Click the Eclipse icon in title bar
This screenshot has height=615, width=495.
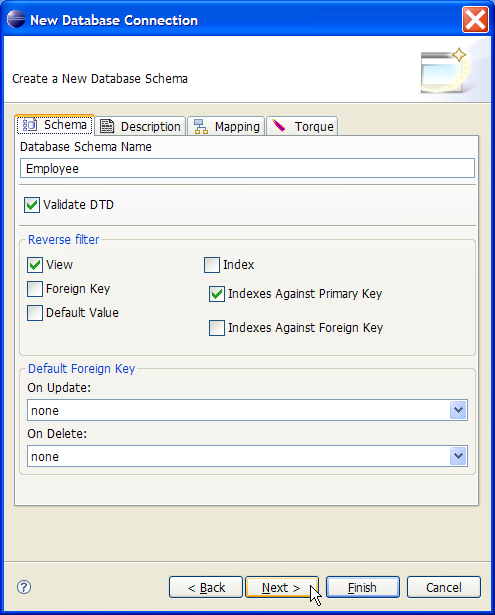(x=16, y=19)
